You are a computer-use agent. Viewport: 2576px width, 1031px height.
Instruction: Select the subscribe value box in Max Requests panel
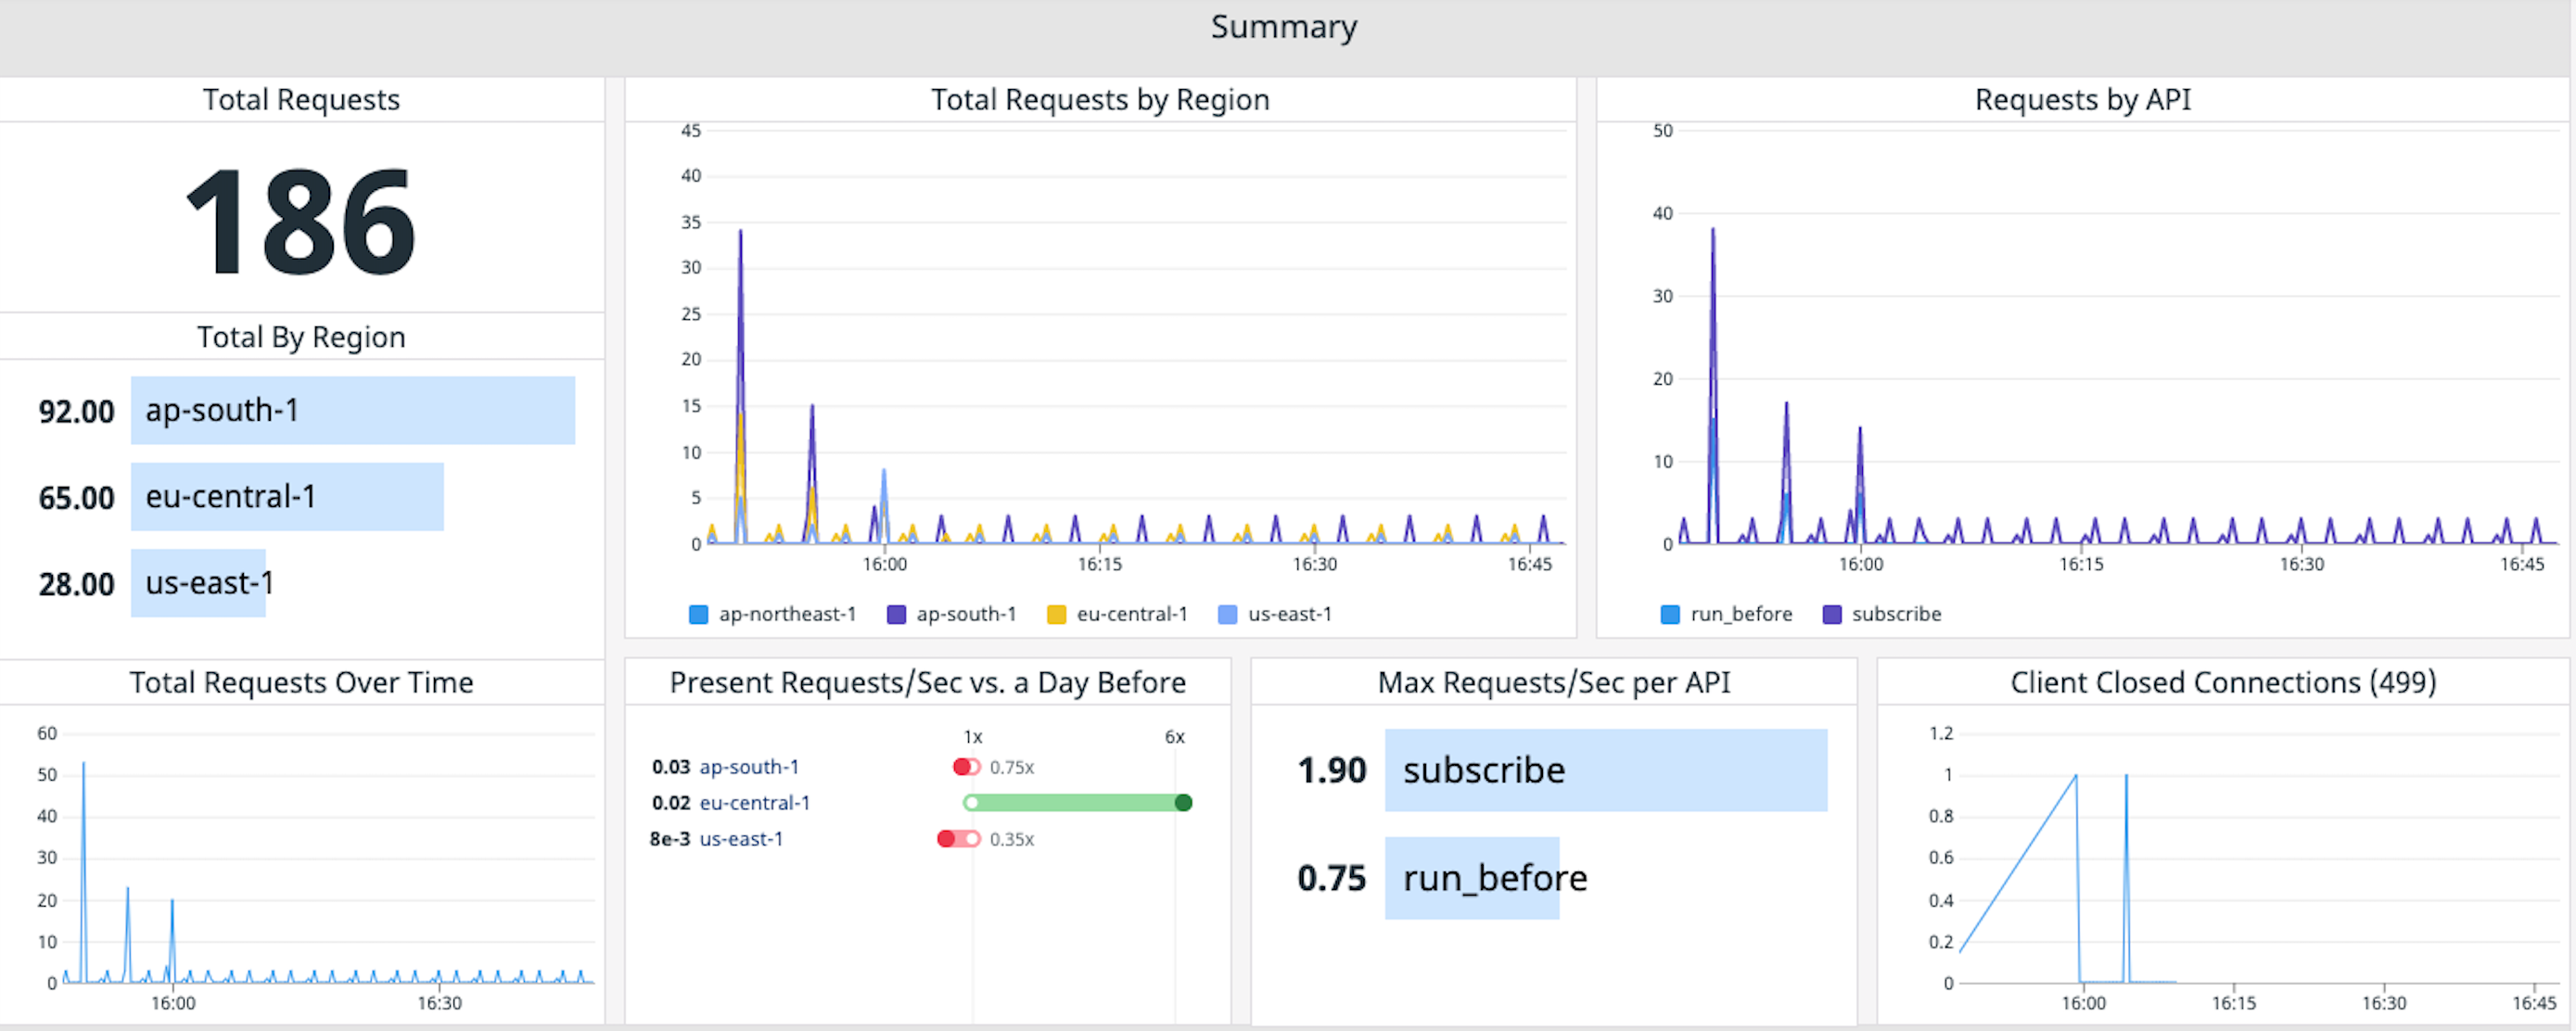pos(1605,770)
